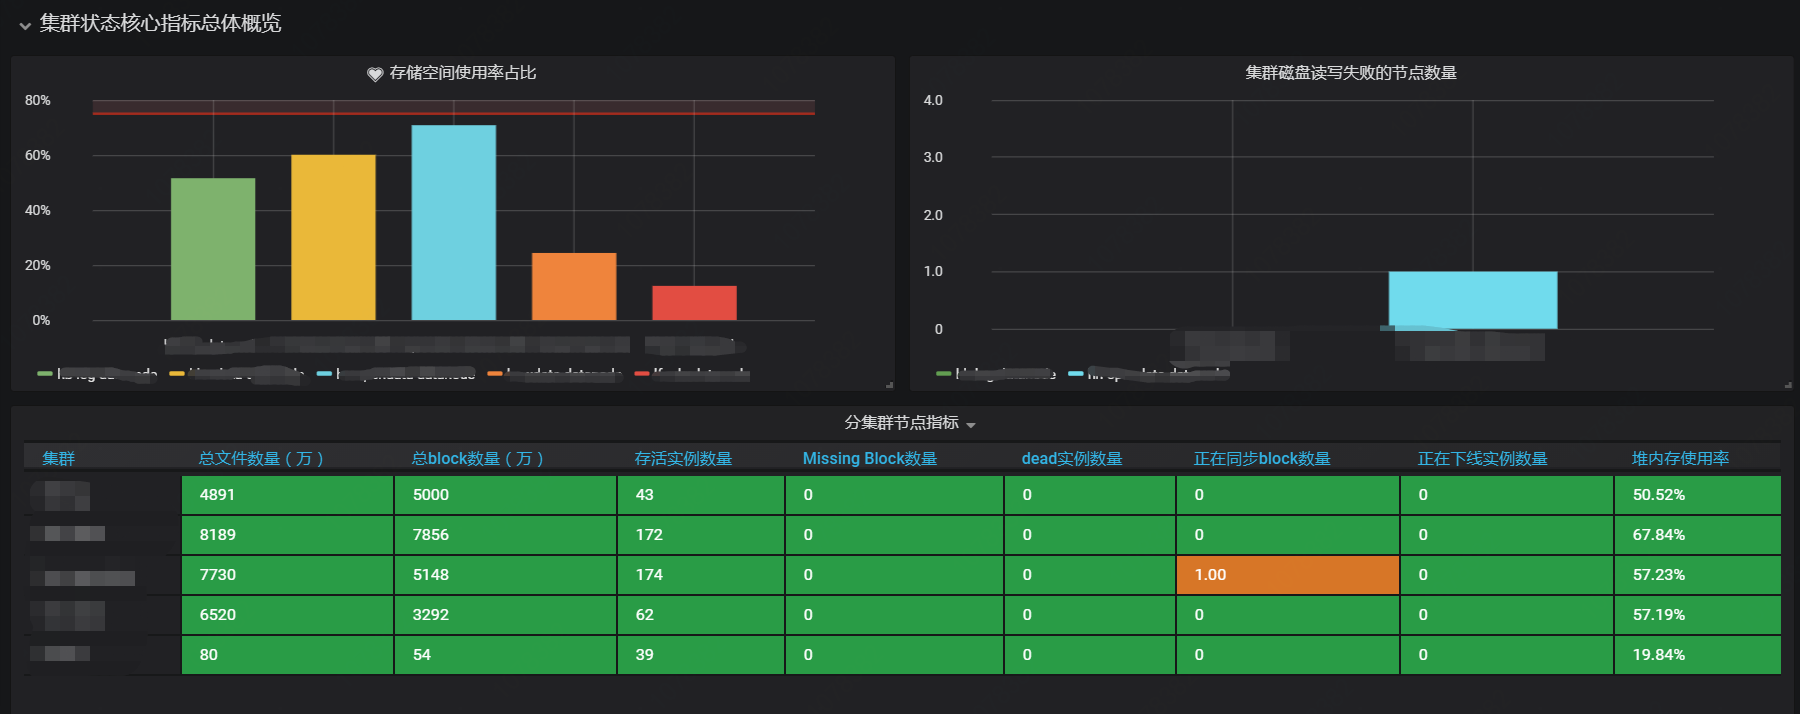Sort table by 正在同步block数量 column

[1262, 458]
